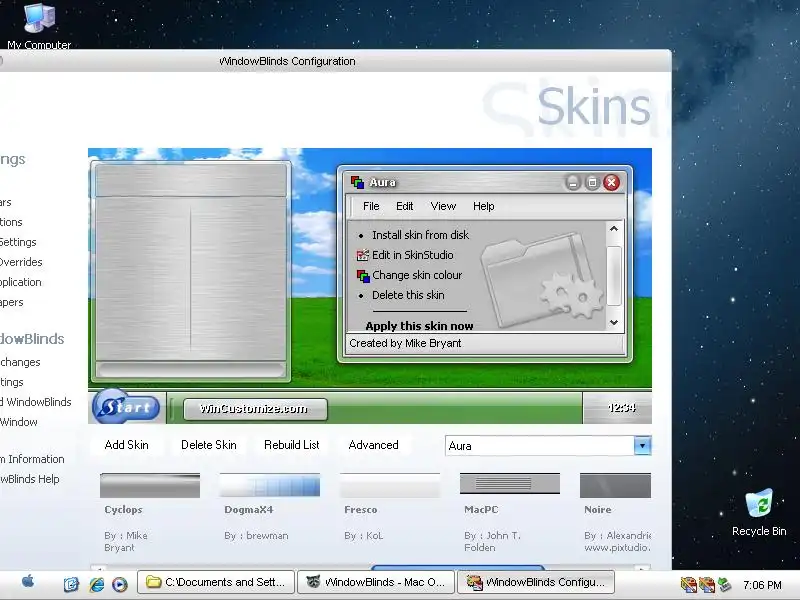Click By : brewman author text

(x=256, y=536)
